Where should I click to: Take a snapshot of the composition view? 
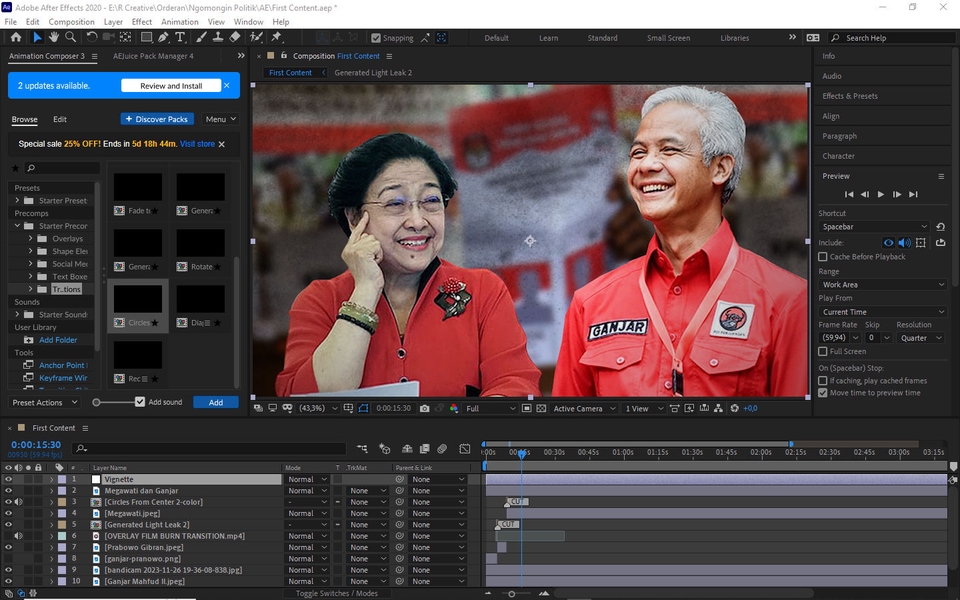[x=424, y=407]
